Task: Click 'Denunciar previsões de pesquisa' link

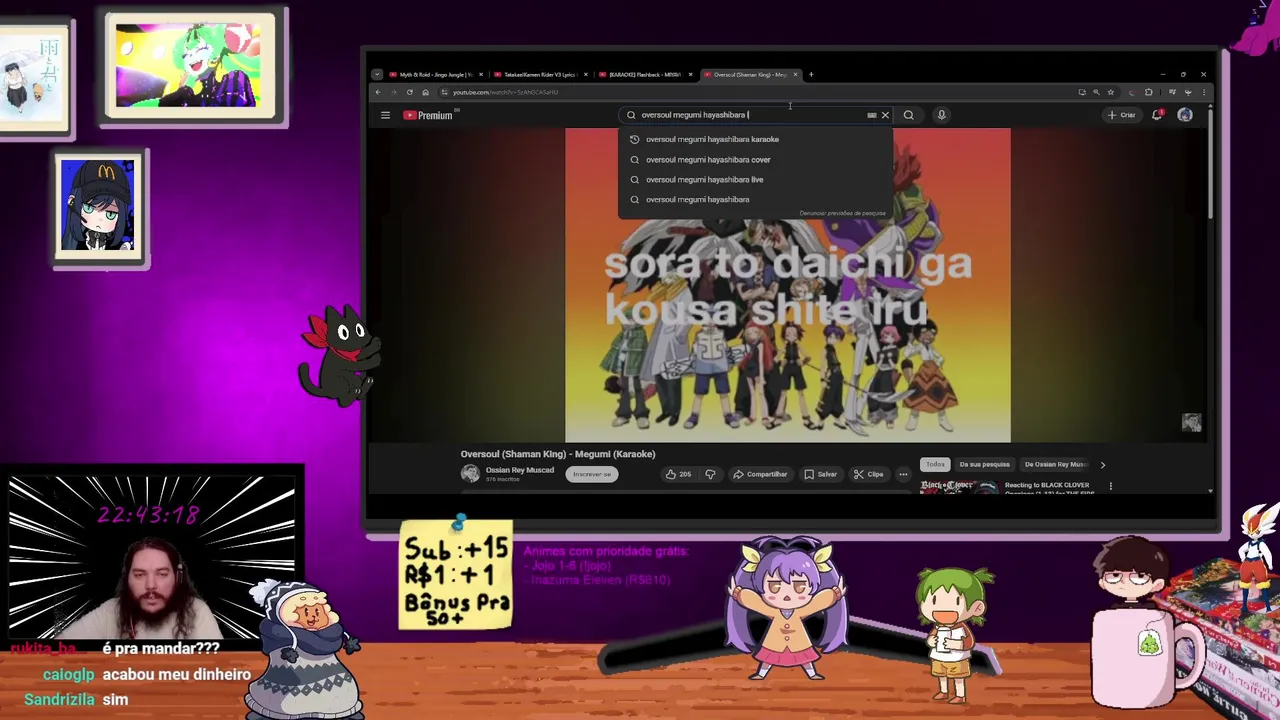Action: [842, 213]
